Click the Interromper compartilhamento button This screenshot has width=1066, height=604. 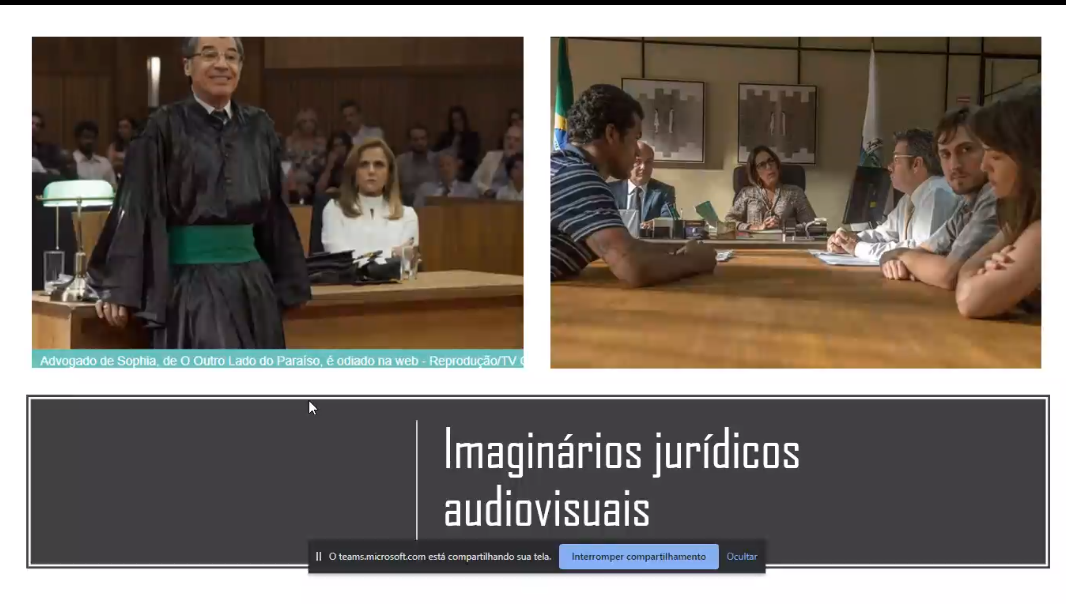638,556
